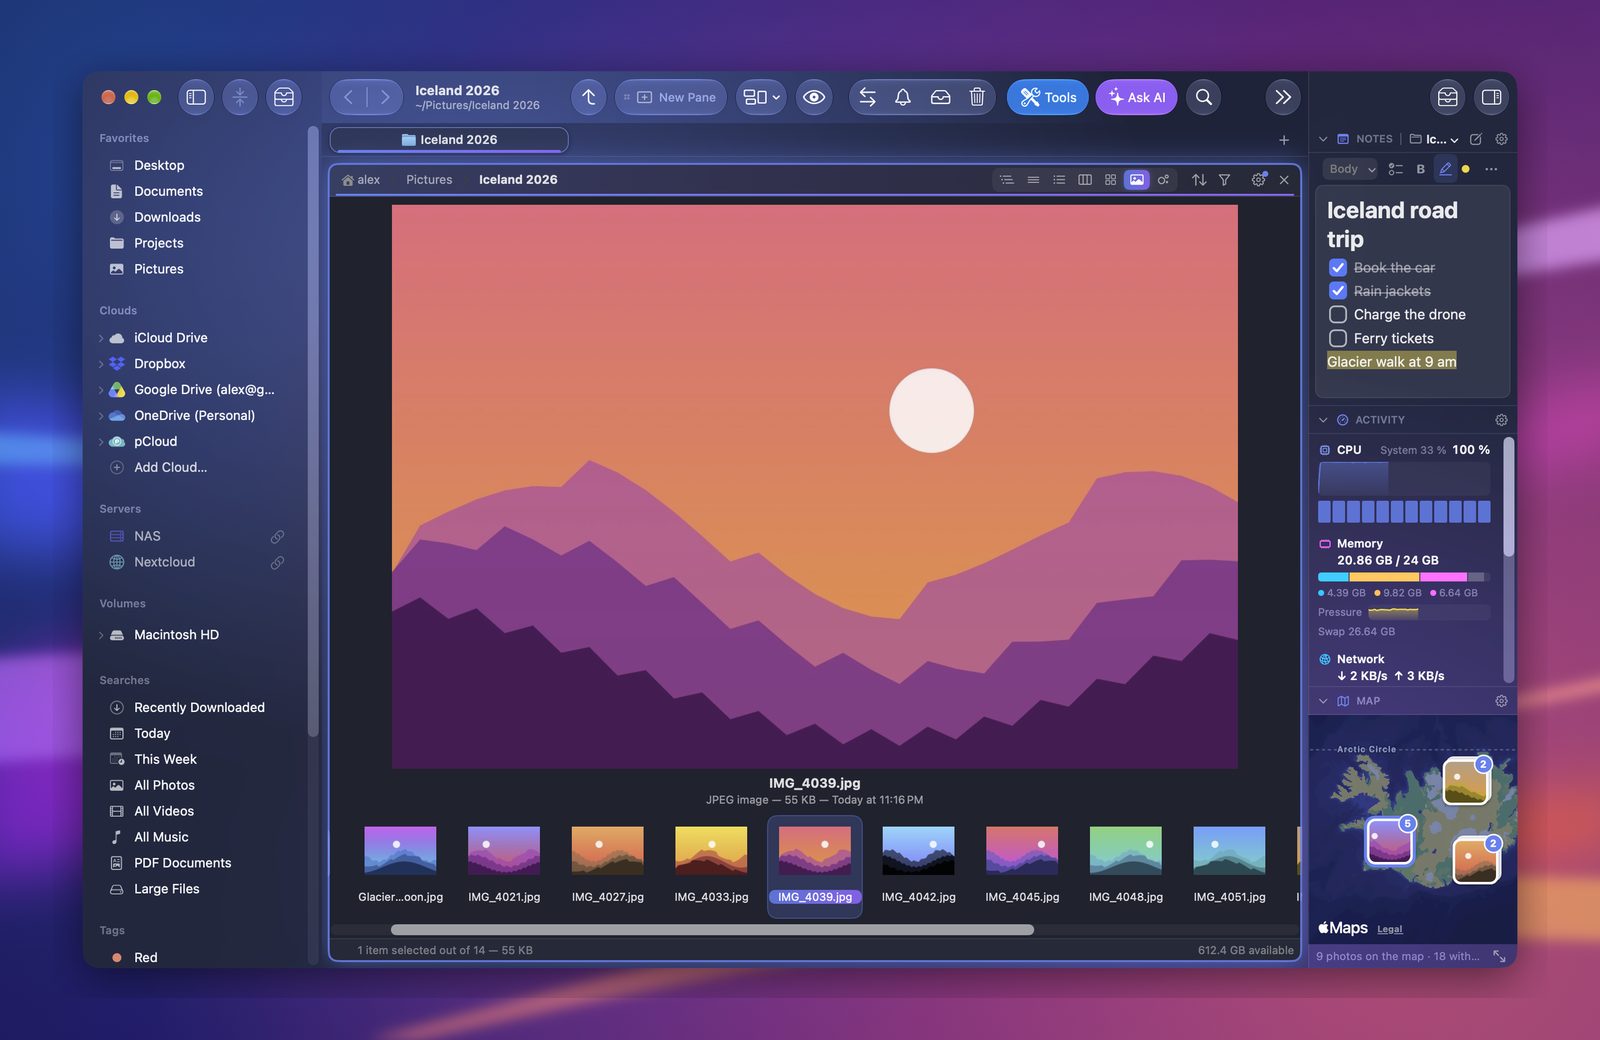Screen dimensions: 1600x1040
Task: Click the Ask AI button
Action: tap(1136, 97)
